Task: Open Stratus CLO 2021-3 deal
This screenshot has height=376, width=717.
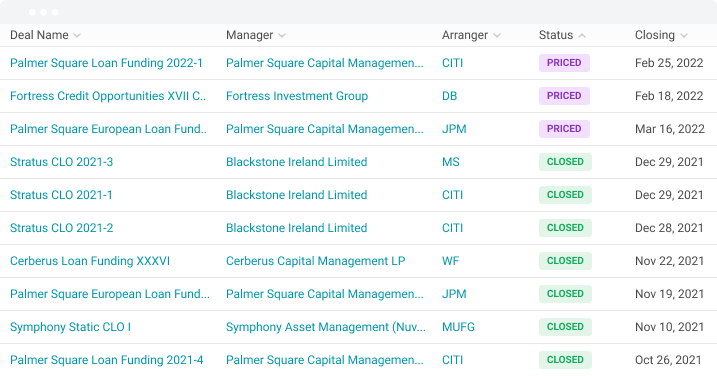Action: tap(61, 162)
